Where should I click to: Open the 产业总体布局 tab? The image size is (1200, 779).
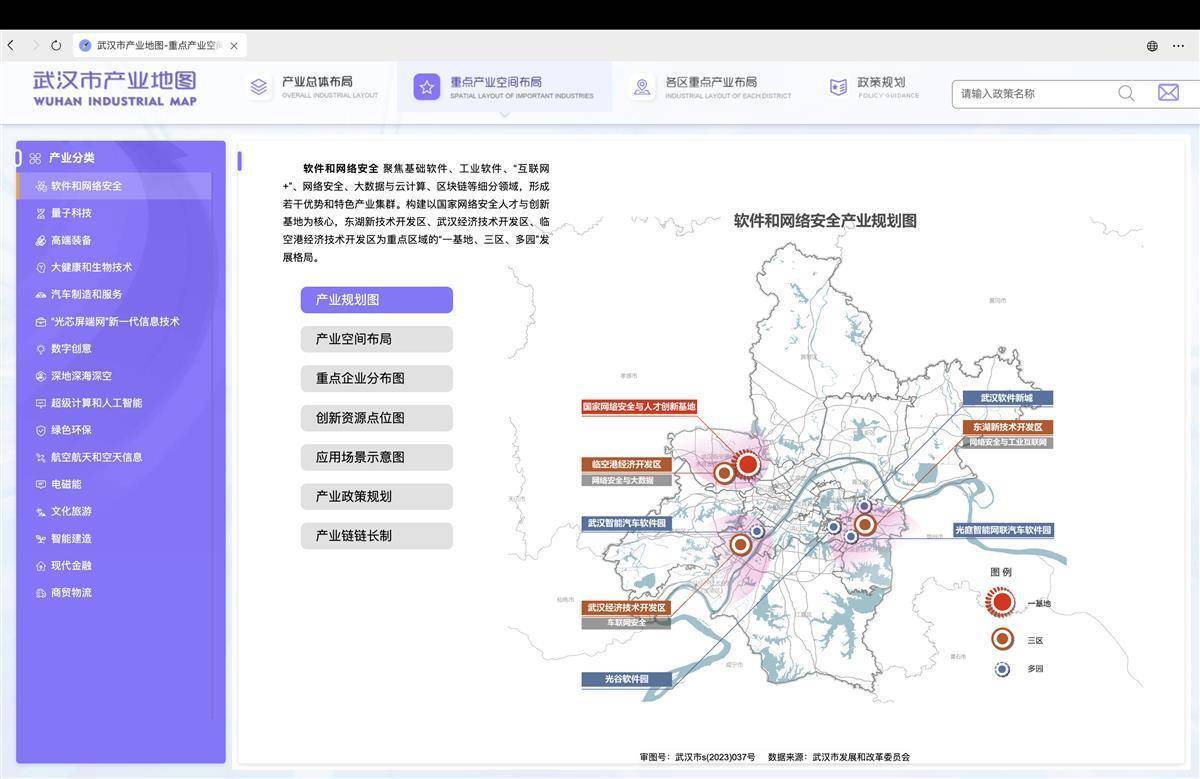click(x=316, y=87)
